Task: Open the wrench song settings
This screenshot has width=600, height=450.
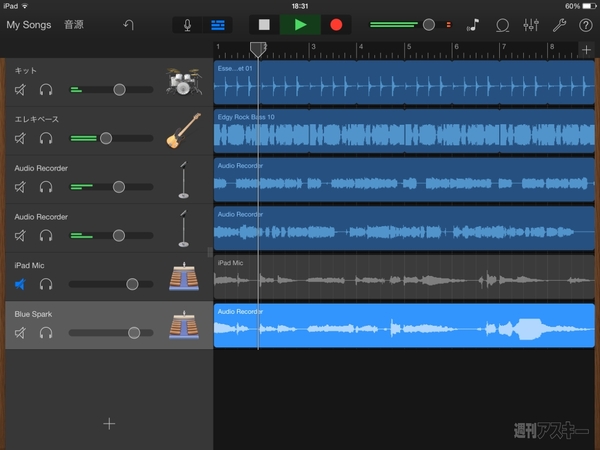Action: pyautogui.click(x=559, y=24)
